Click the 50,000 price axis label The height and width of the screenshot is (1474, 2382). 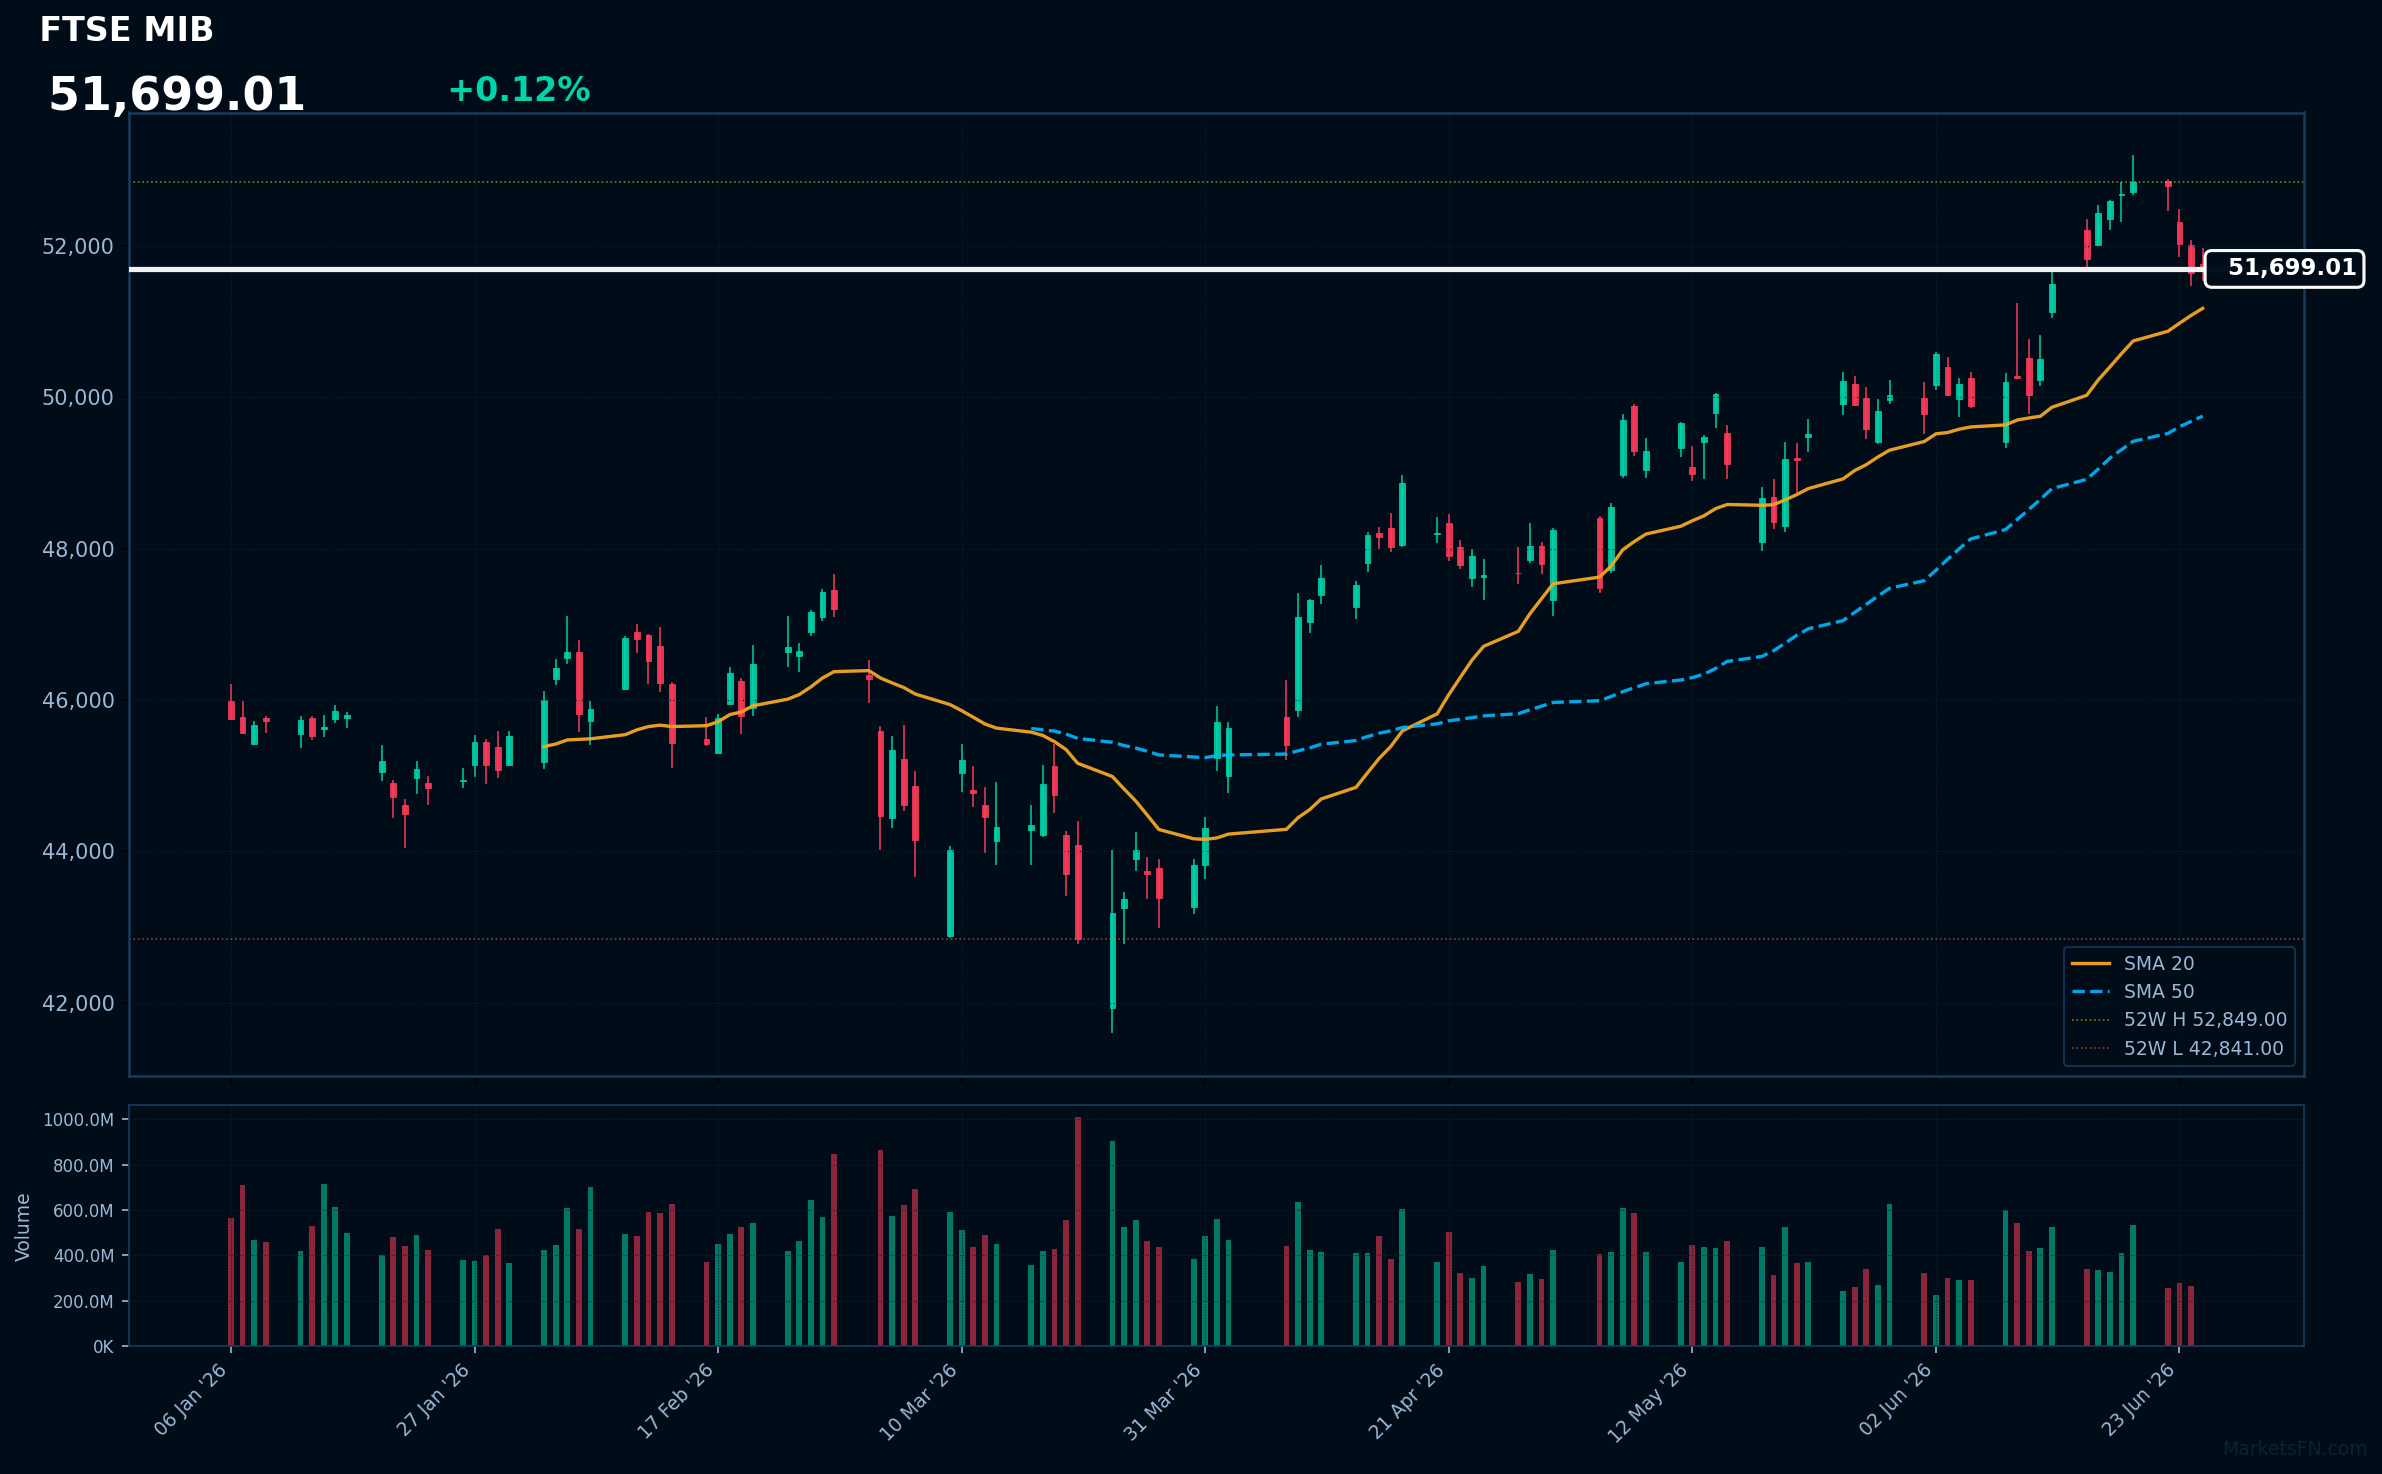78,397
